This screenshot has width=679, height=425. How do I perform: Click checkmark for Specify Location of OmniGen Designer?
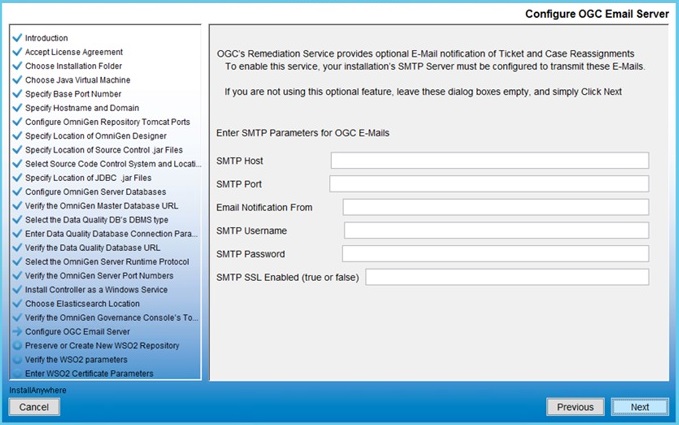pyautogui.click(x=17, y=136)
